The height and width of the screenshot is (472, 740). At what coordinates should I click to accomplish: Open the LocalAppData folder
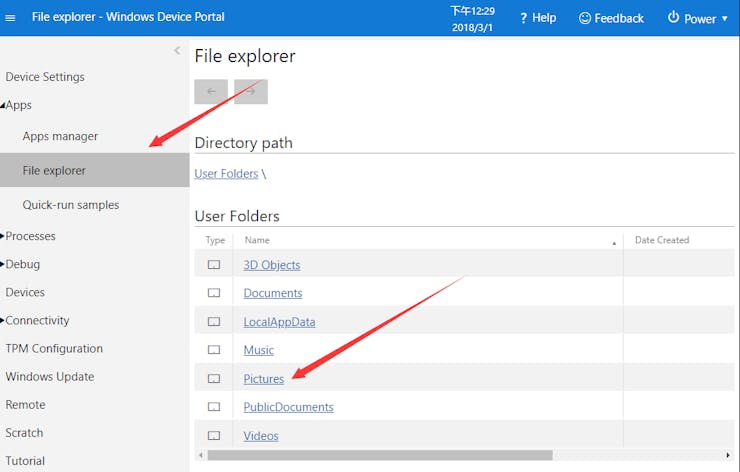tap(279, 322)
